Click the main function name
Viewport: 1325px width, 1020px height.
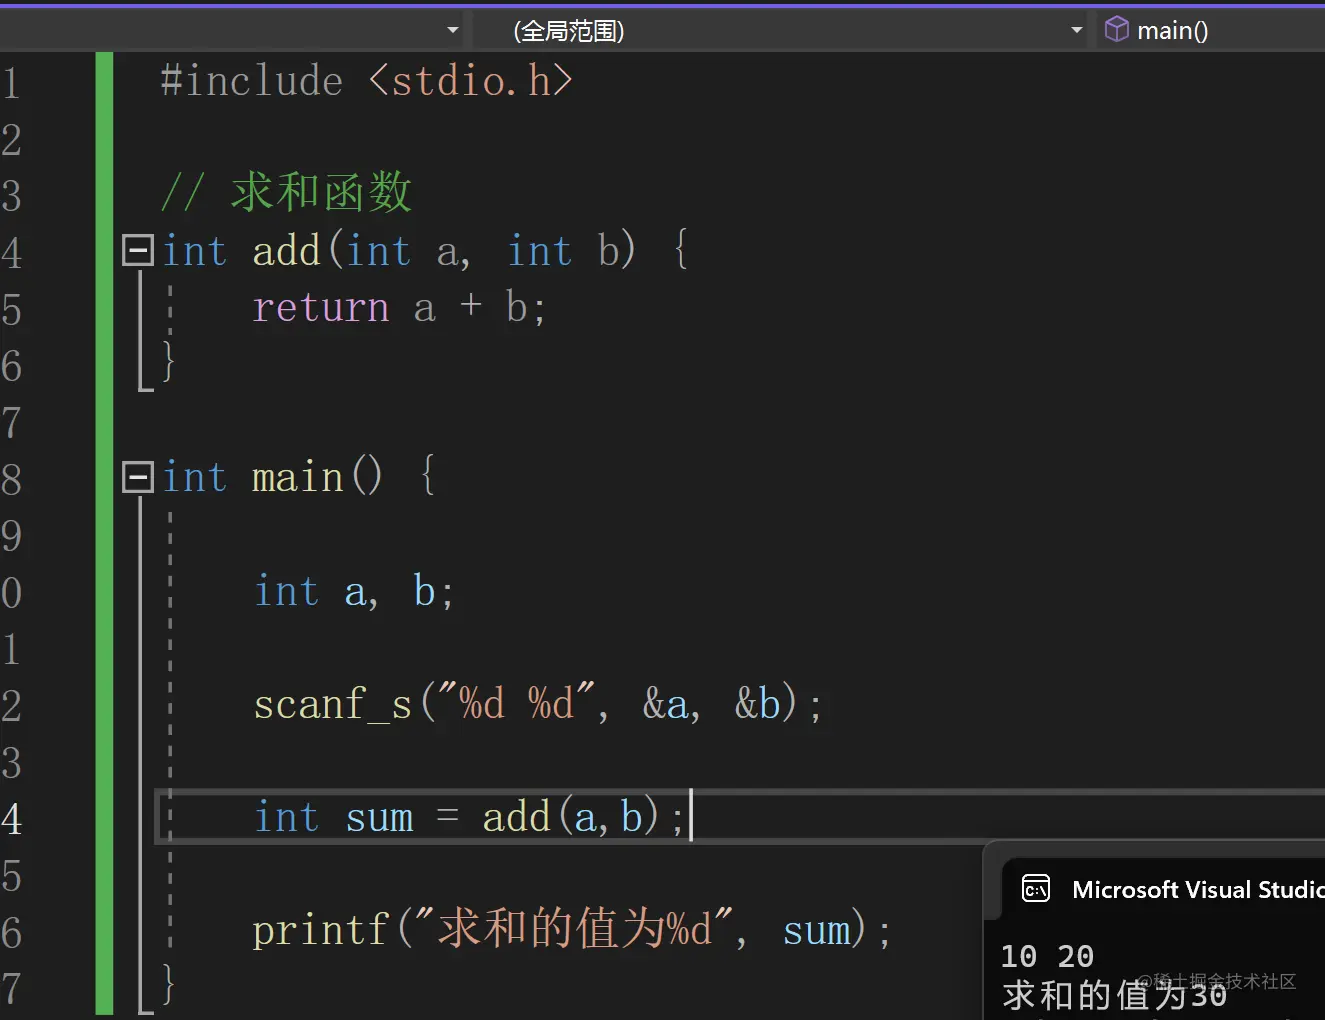click(x=298, y=477)
